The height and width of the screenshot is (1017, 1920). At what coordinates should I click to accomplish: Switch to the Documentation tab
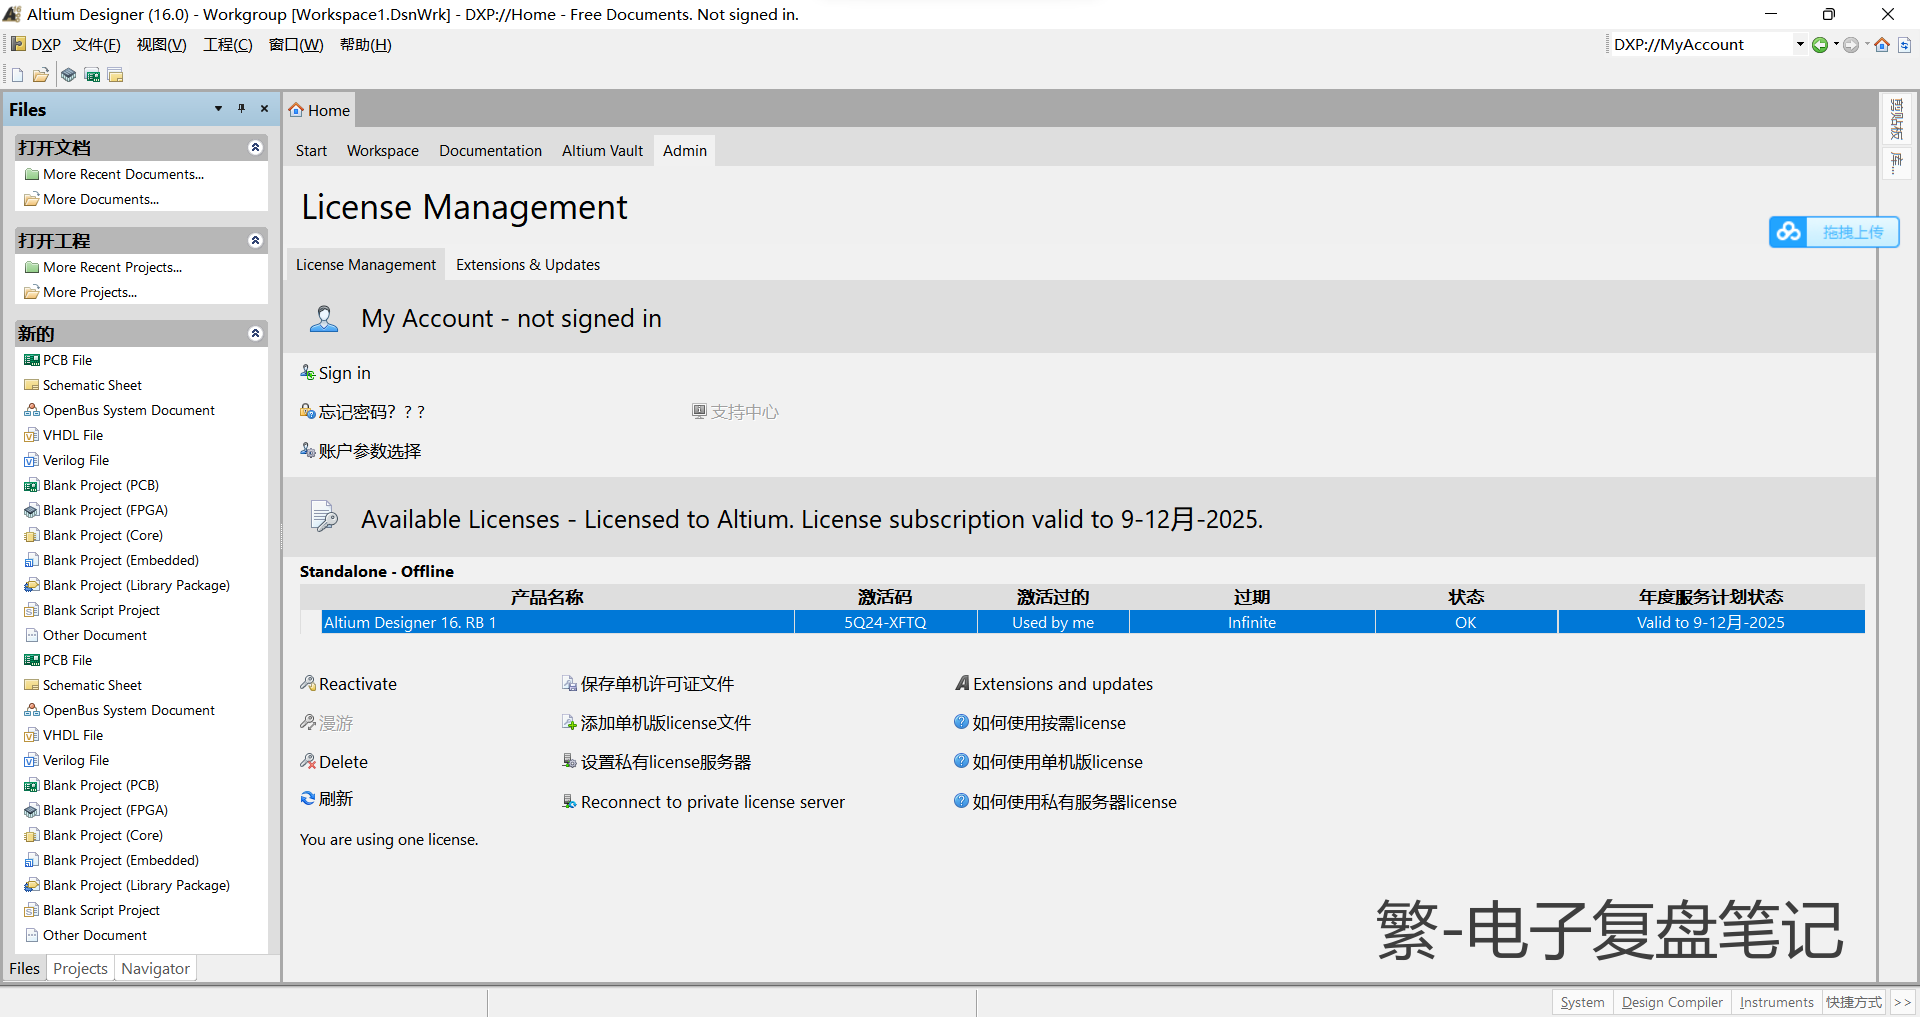(x=490, y=151)
